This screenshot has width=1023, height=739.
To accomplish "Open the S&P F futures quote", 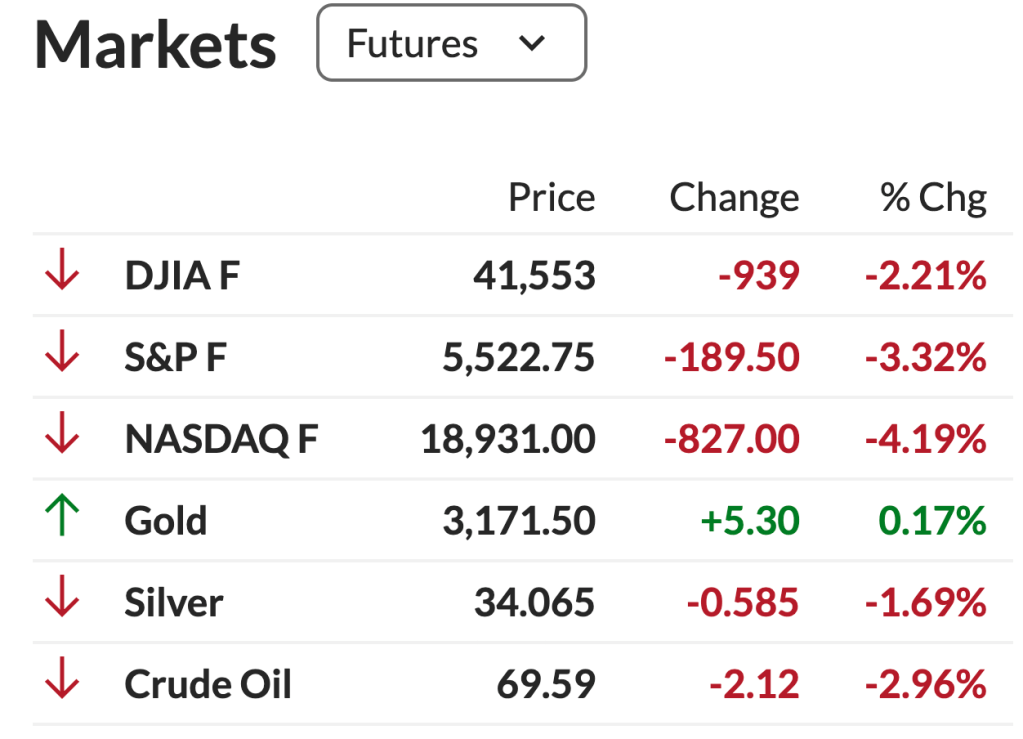I will [x=175, y=358].
